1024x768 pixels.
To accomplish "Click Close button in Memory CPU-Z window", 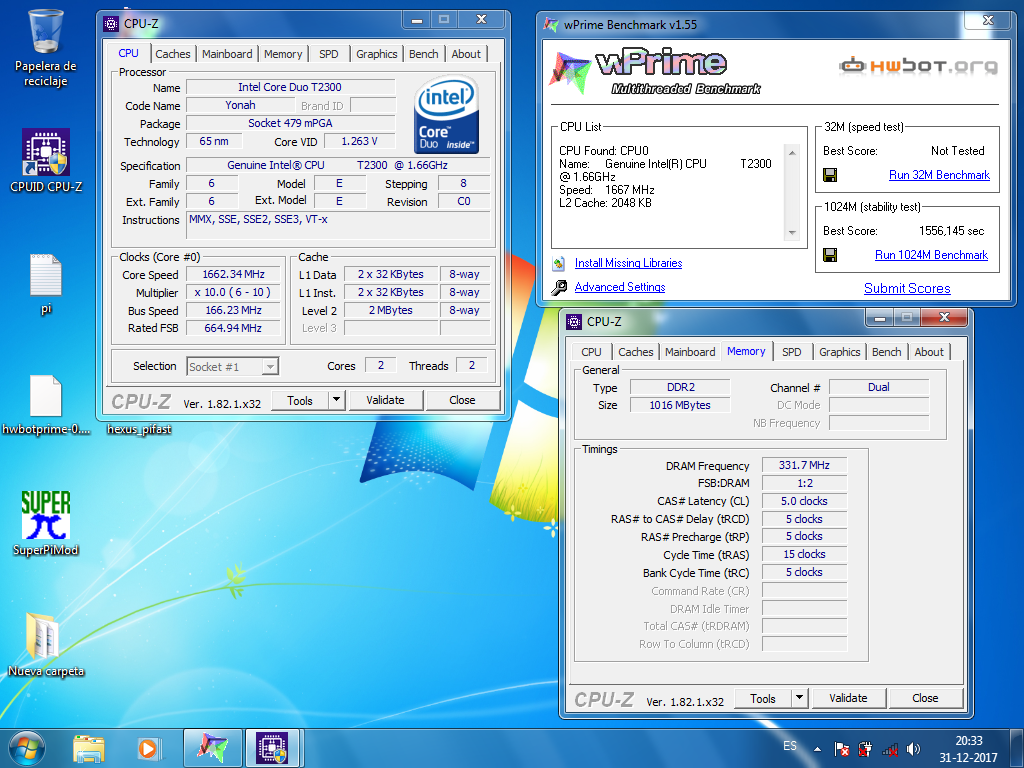I will 925,698.
